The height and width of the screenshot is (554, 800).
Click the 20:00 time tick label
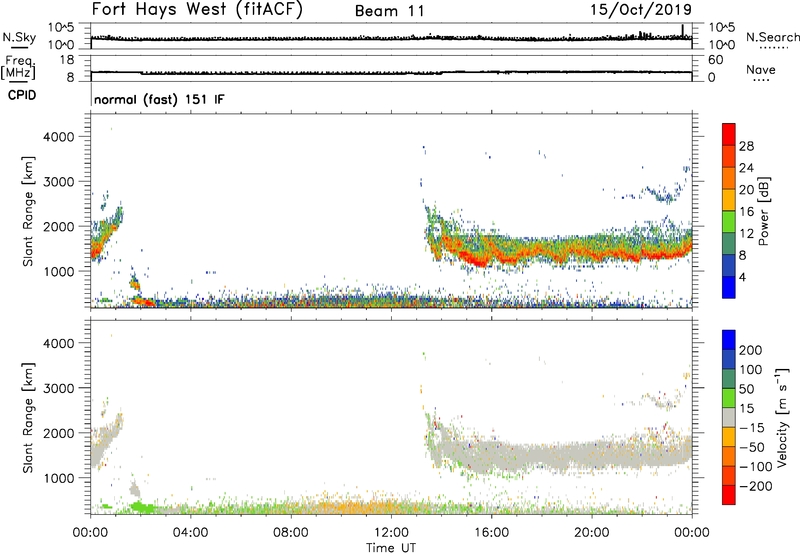pyautogui.click(x=592, y=533)
